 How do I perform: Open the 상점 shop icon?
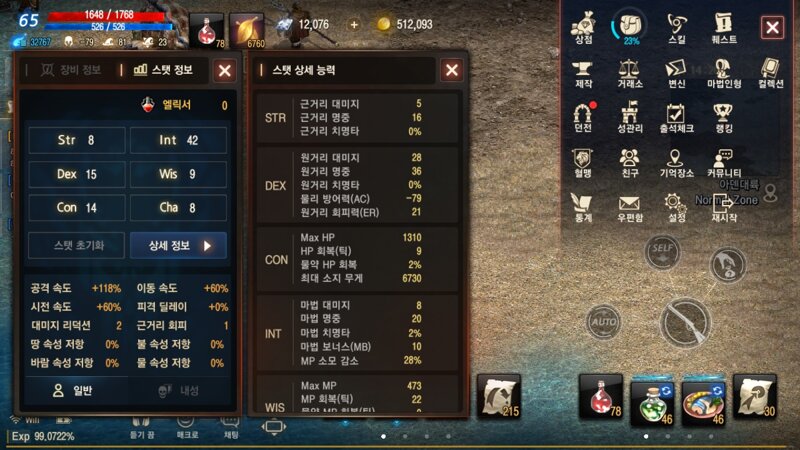point(583,27)
